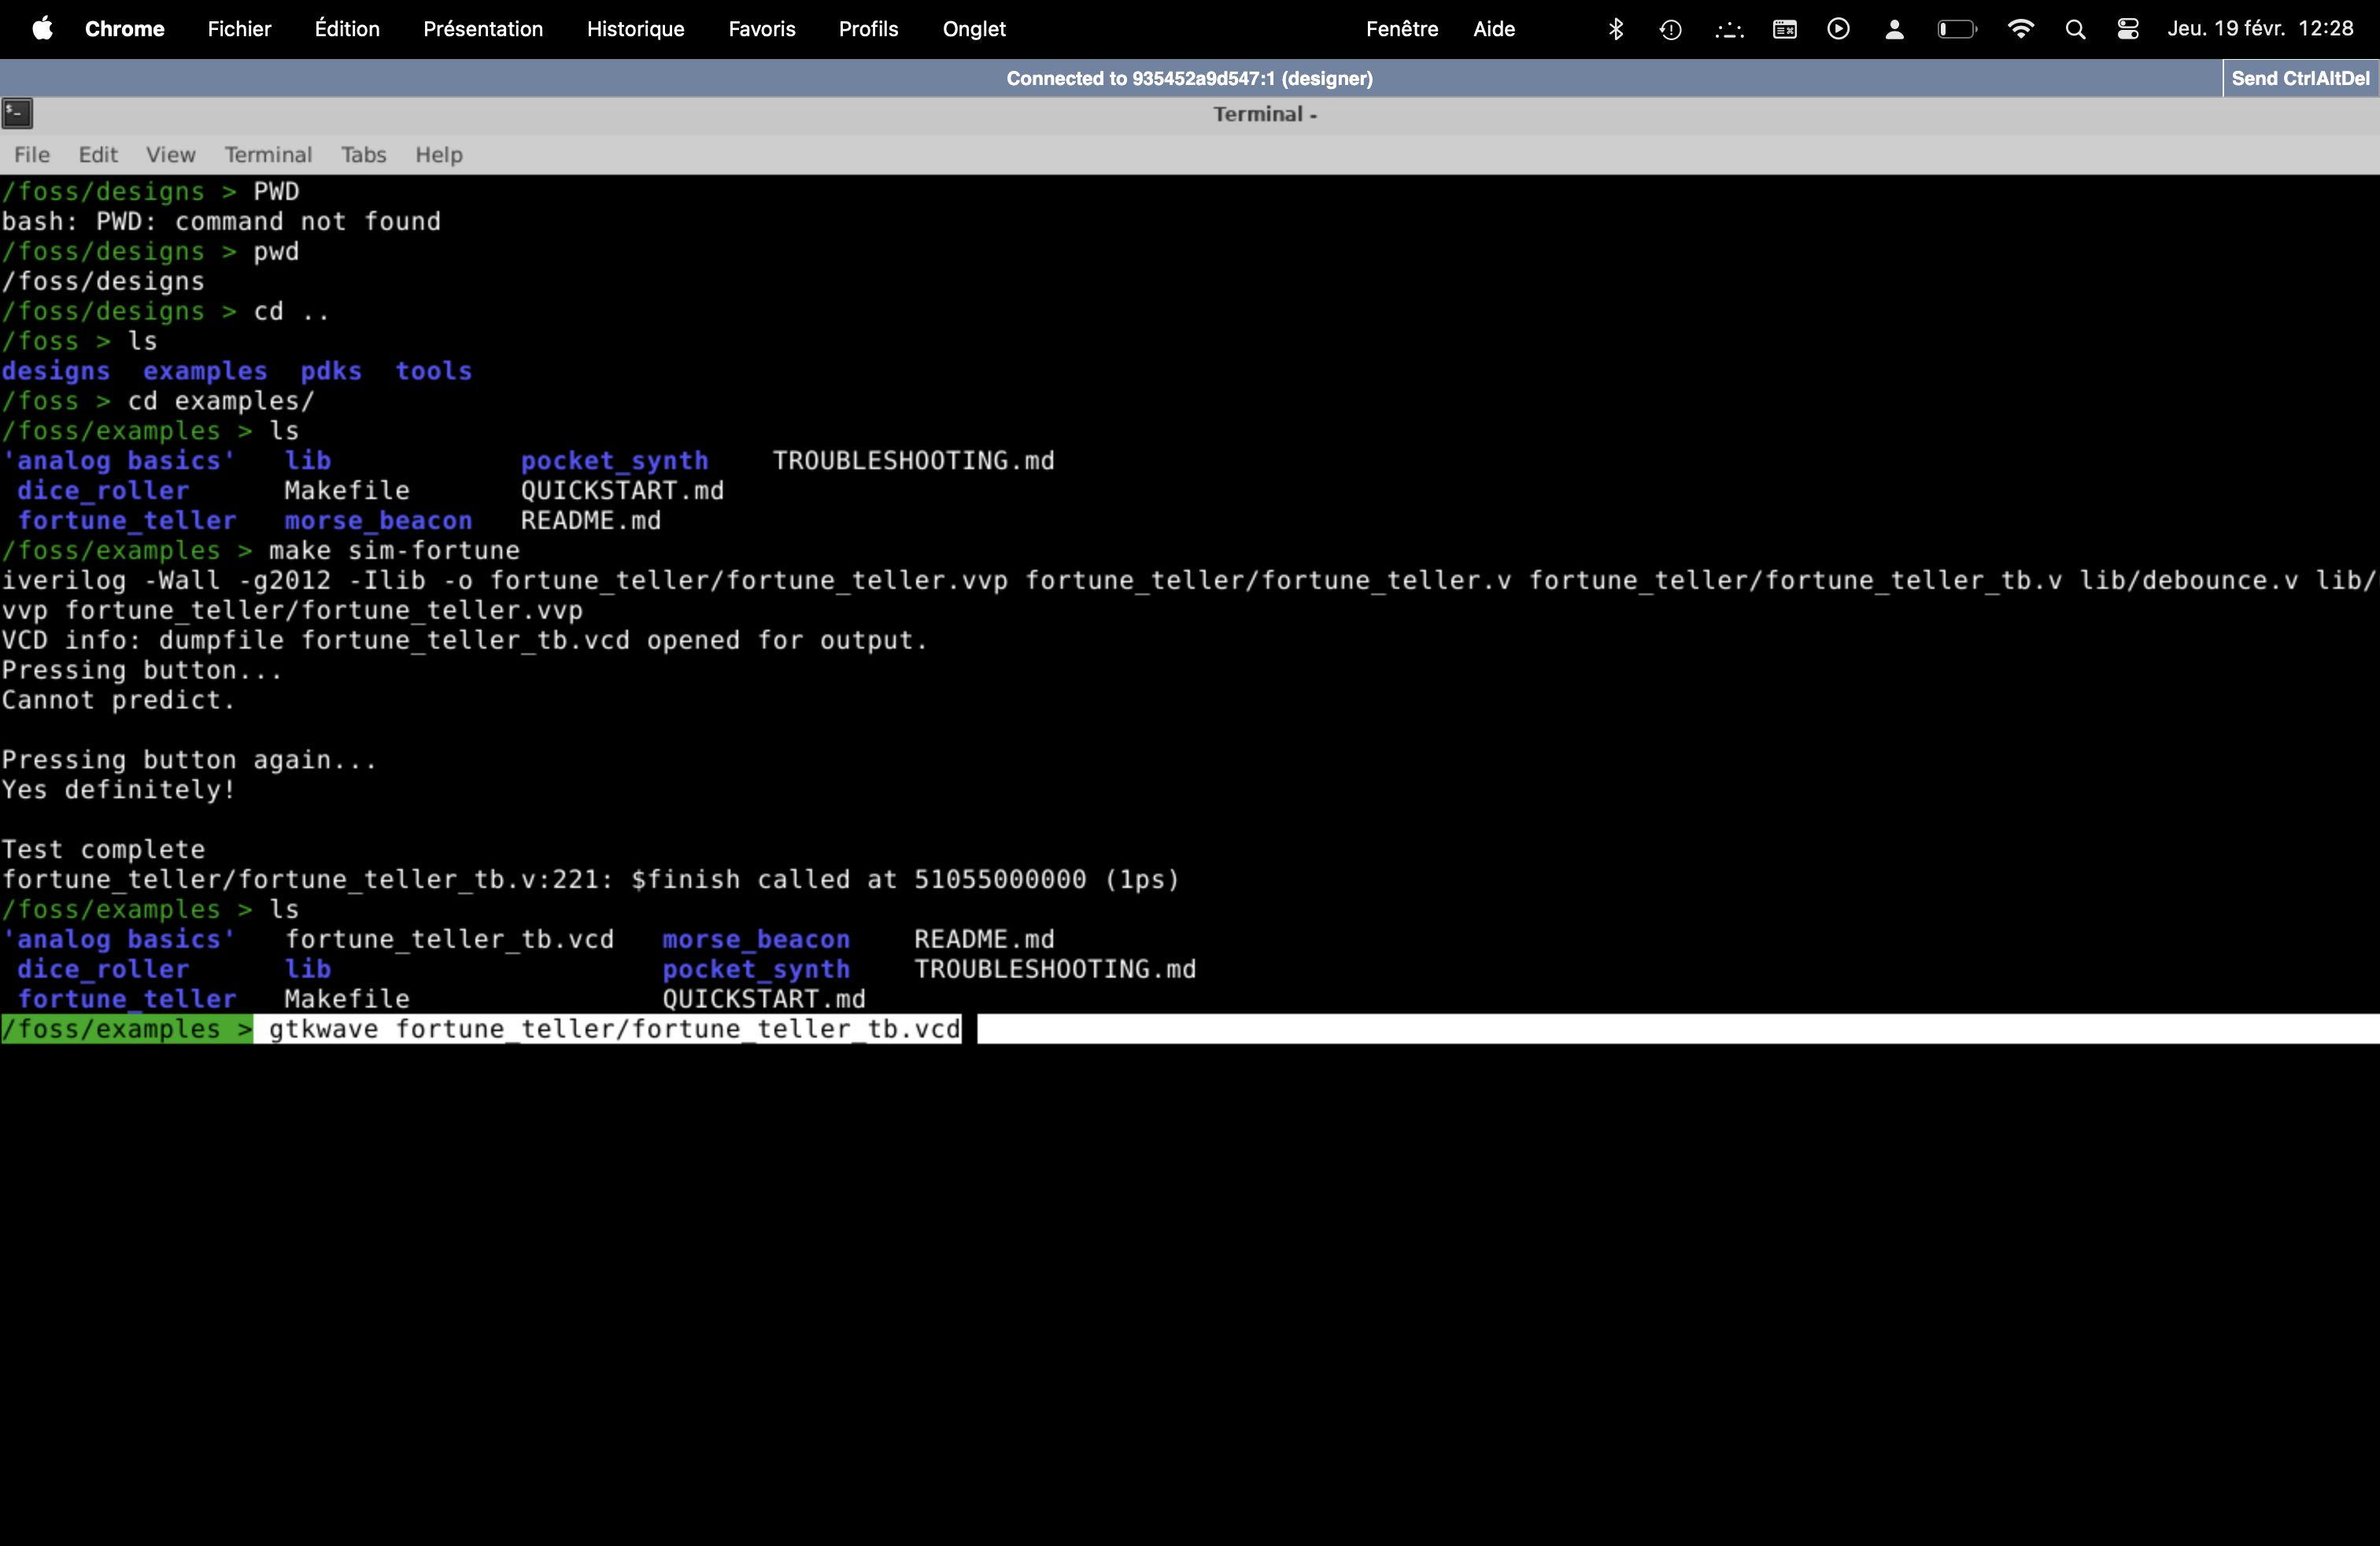Viewport: 2380px width, 1546px height.
Task: Open the terminal File menu
Action: [32, 155]
